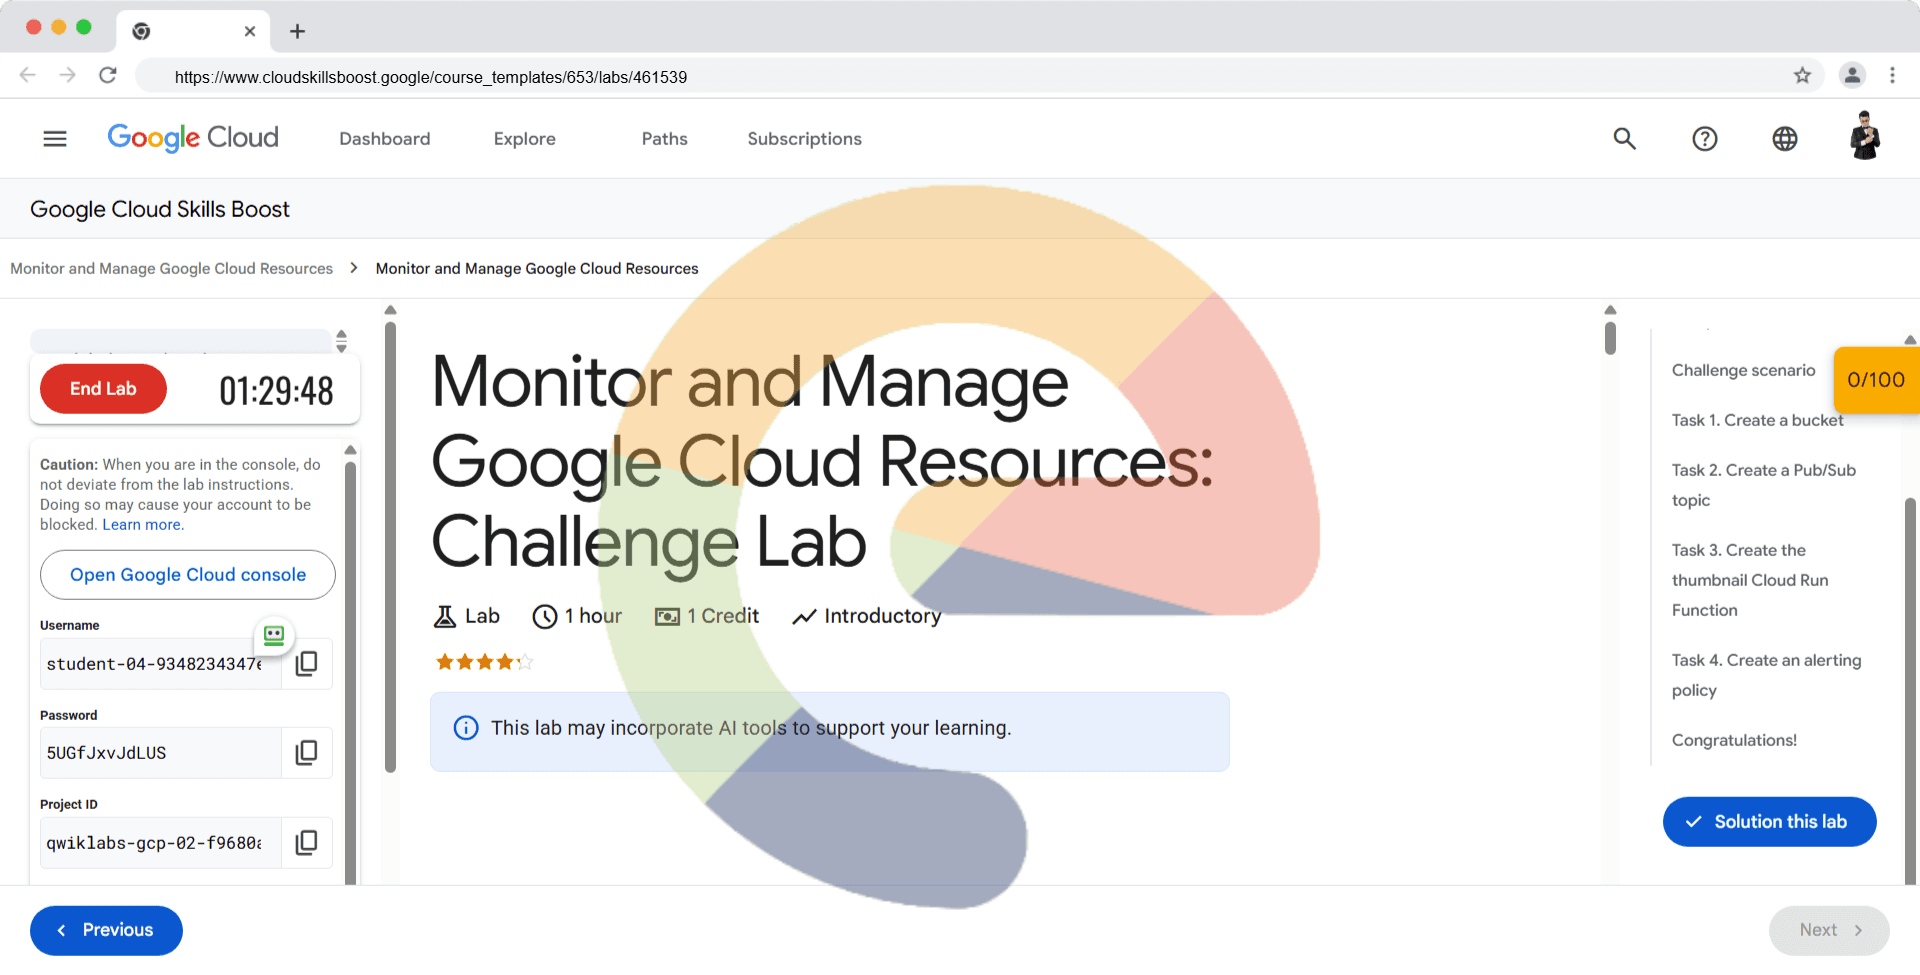Copy the password to clipboard

(x=307, y=753)
